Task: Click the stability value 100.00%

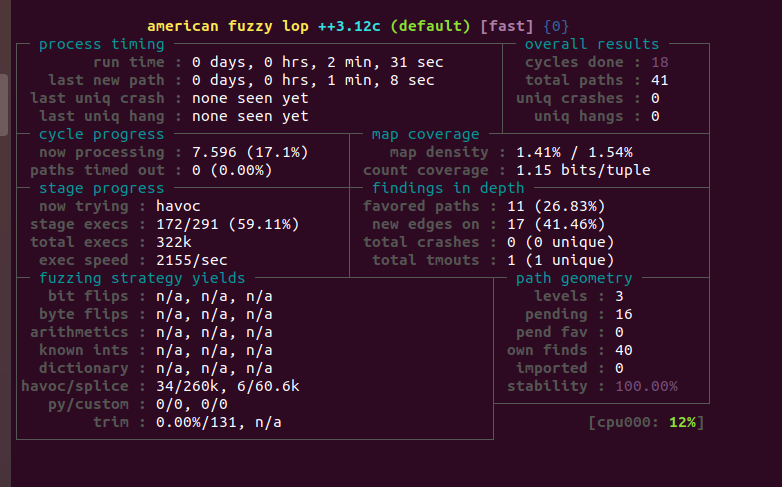Action: (x=646, y=386)
